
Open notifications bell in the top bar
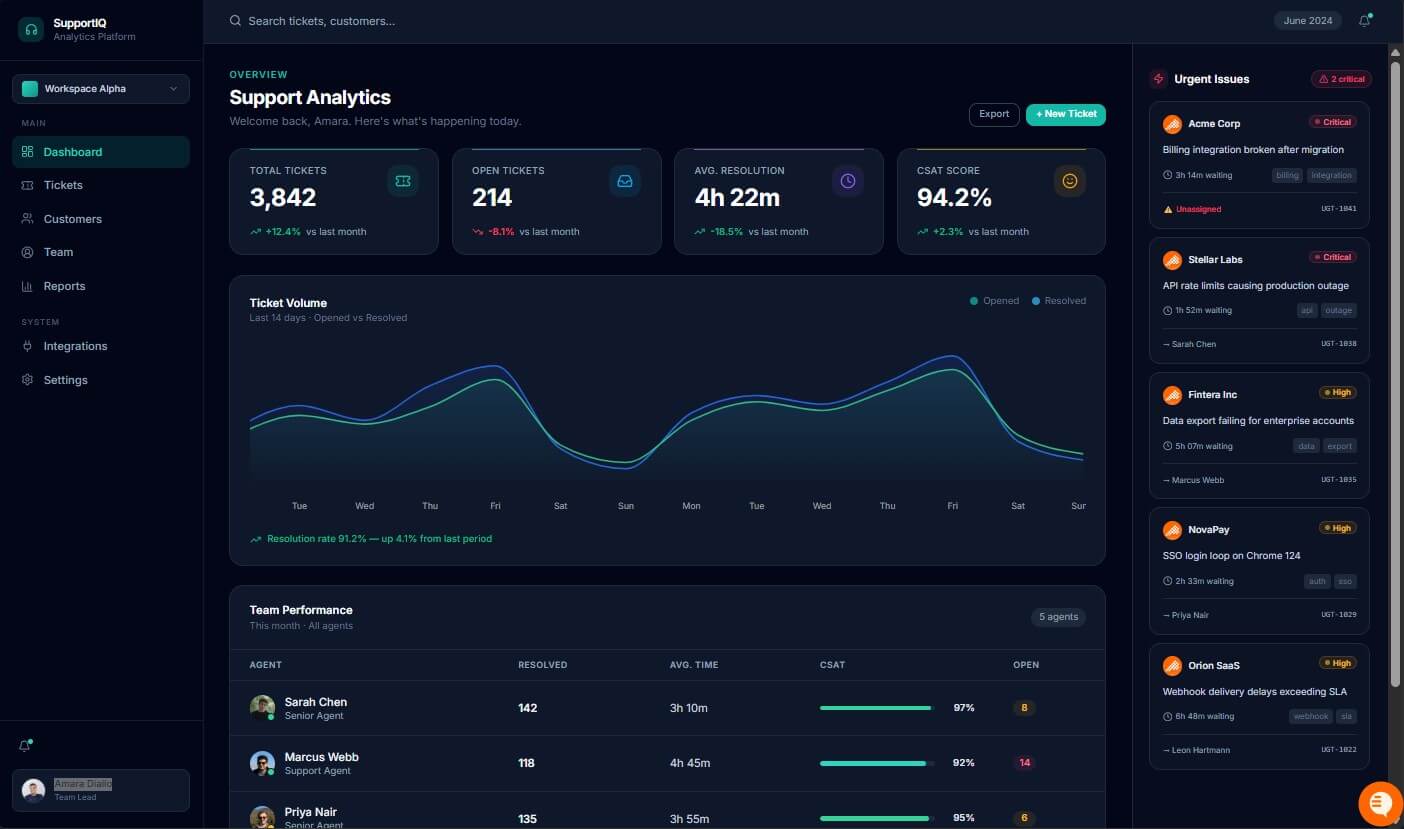pyautogui.click(x=1364, y=21)
